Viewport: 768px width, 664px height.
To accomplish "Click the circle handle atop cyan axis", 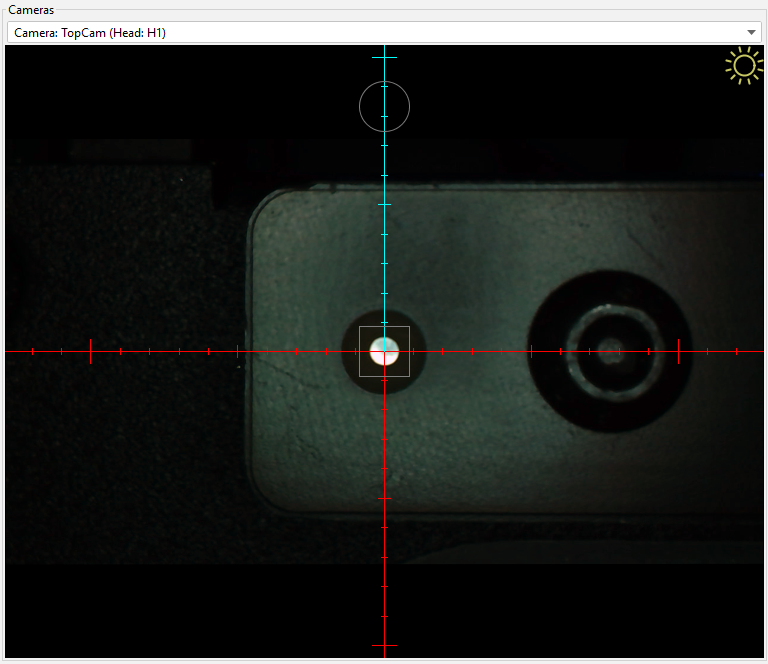I will [384, 106].
